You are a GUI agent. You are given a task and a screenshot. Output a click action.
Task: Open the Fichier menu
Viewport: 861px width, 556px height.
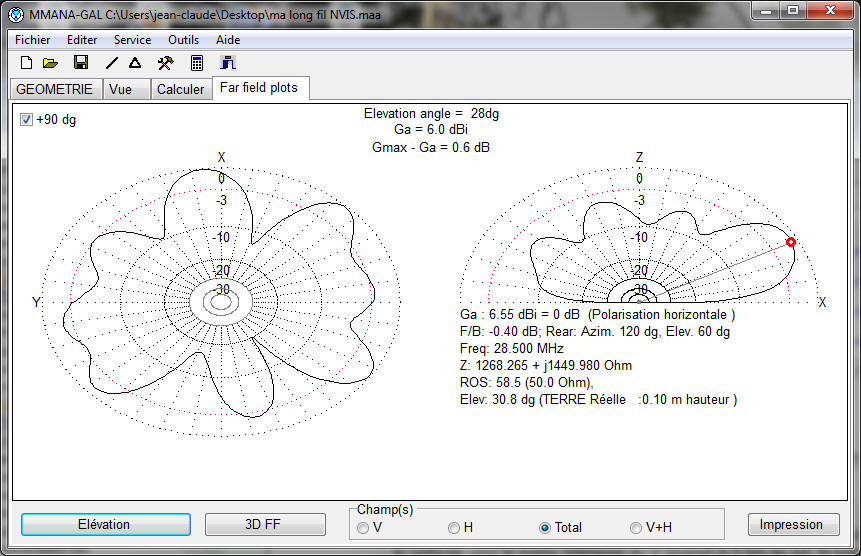pyautogui.click(x=32, y=40)
